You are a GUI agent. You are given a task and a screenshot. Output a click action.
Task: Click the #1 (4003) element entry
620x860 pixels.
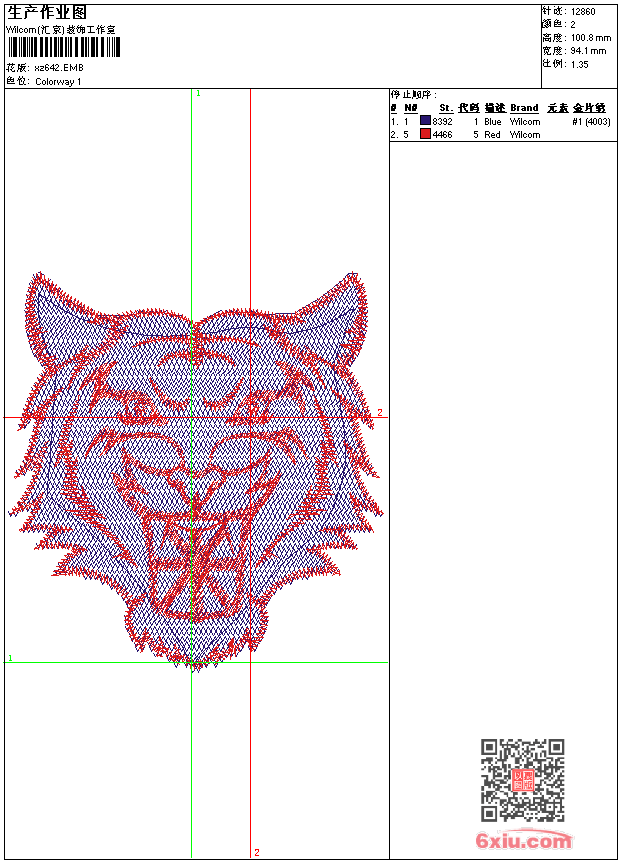591,121
